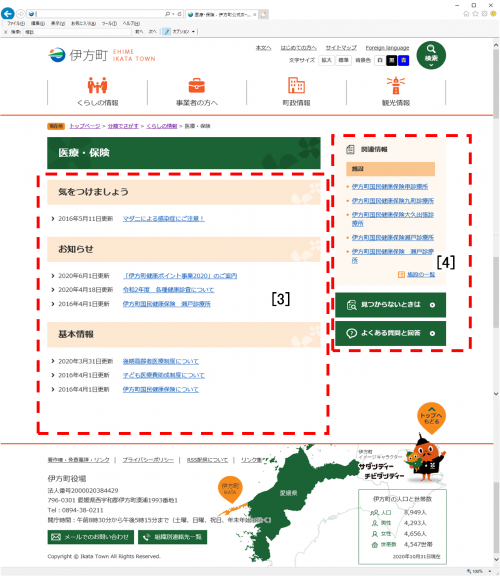Open the 編集 menu
The height and width of the screenshot is (576, 500).
click(37, 23)
